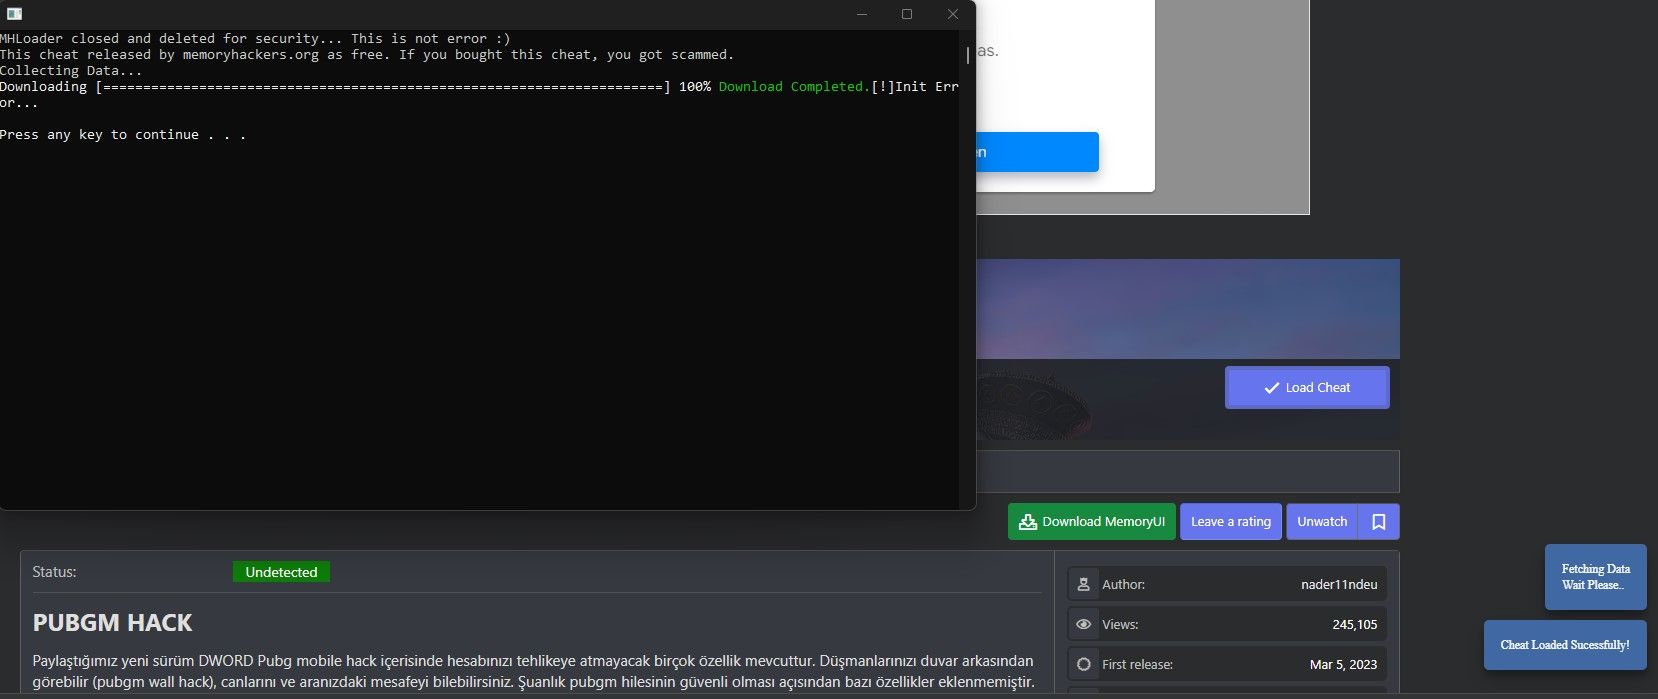Click the download progress bar in console
Viewport: 1658px width, 699px height.
pos(383,87)
